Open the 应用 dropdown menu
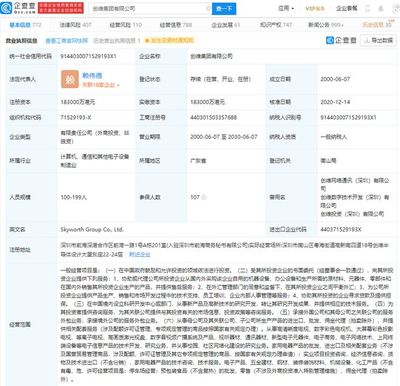Screen dimensions: 400x386 click(x=286, y=8)
